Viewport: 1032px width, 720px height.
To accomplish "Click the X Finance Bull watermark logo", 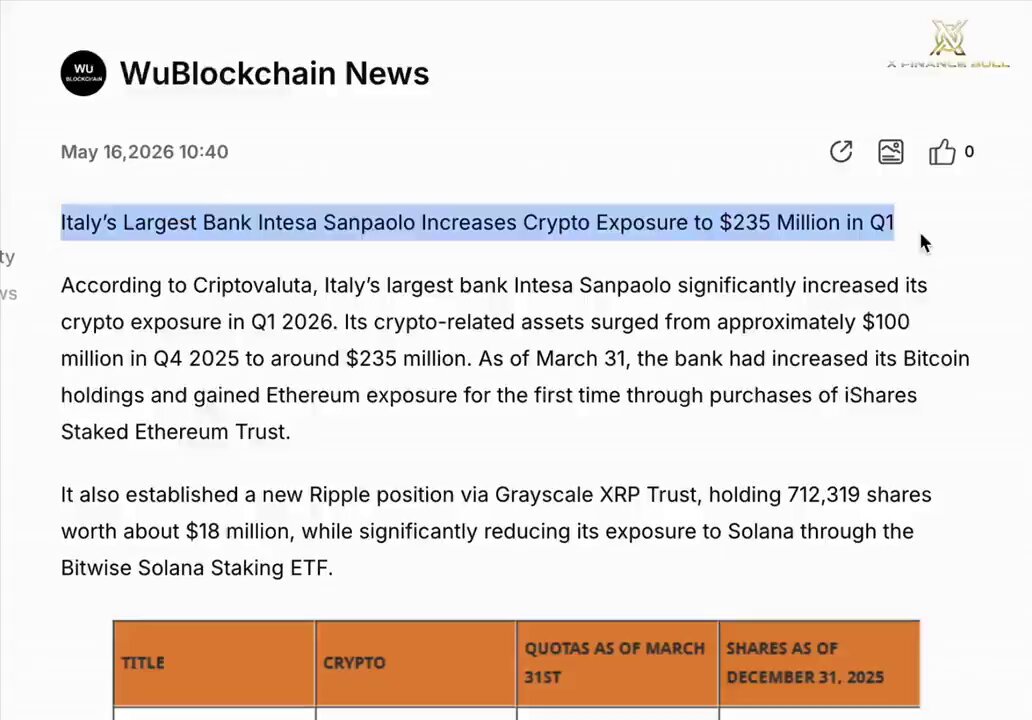I will click(948, 44).
